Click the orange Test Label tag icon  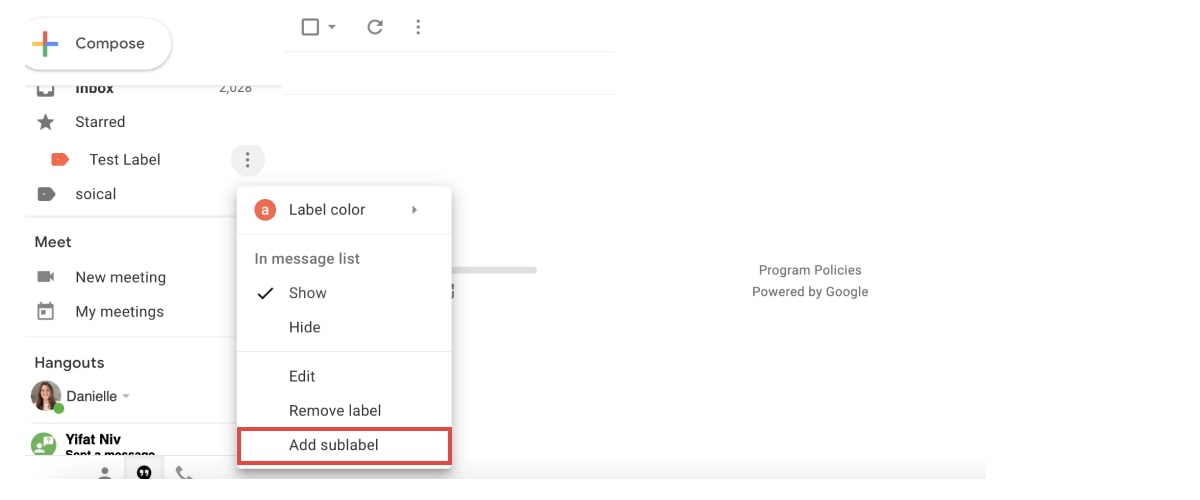point(60,159)
